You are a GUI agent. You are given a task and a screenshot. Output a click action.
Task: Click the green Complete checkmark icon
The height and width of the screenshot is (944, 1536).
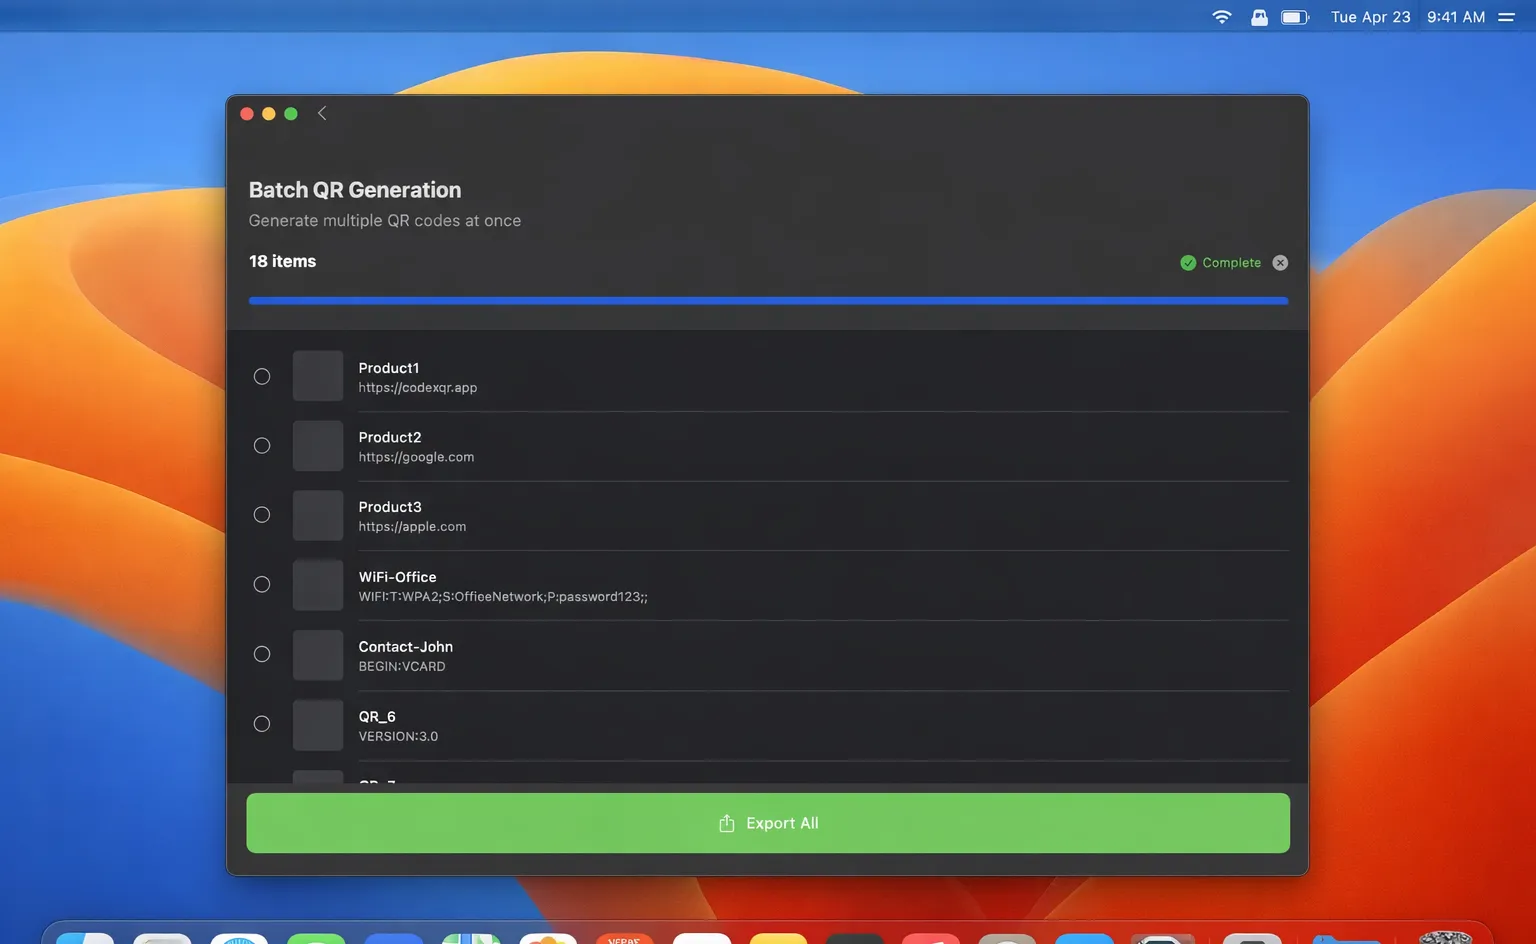1188,263
